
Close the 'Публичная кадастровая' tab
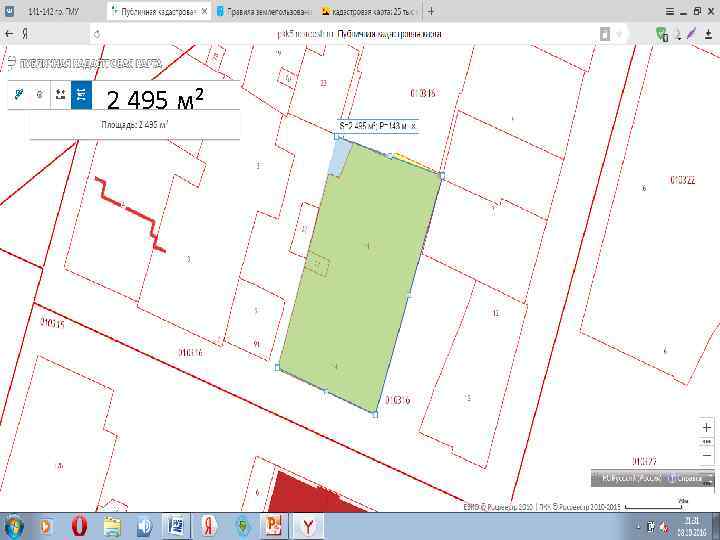pos(204,11)
